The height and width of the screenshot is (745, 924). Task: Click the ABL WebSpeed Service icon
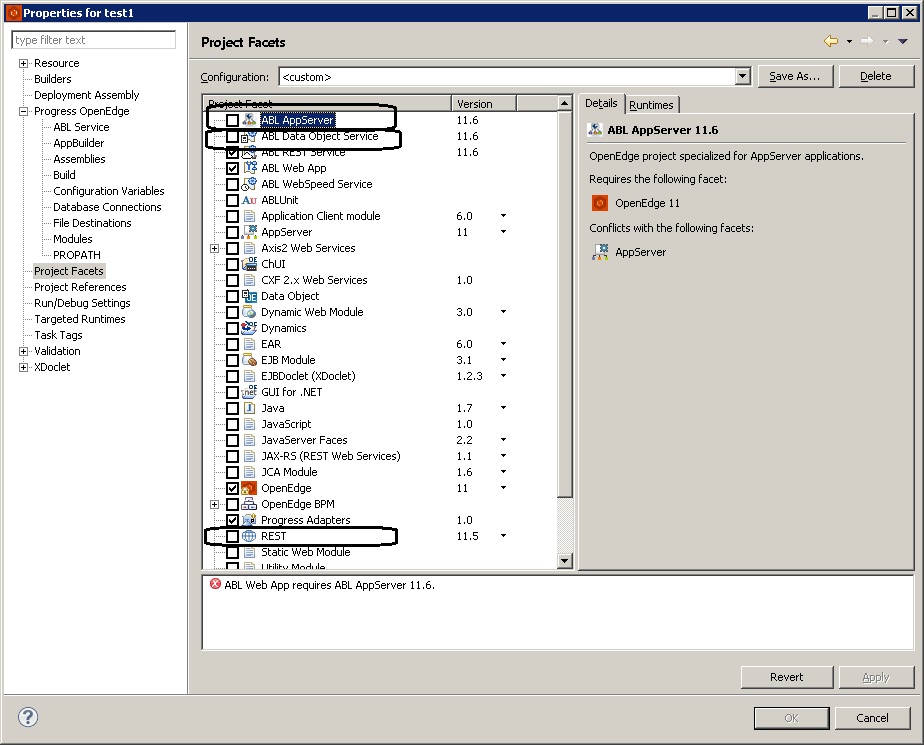[x=249, y=184]
